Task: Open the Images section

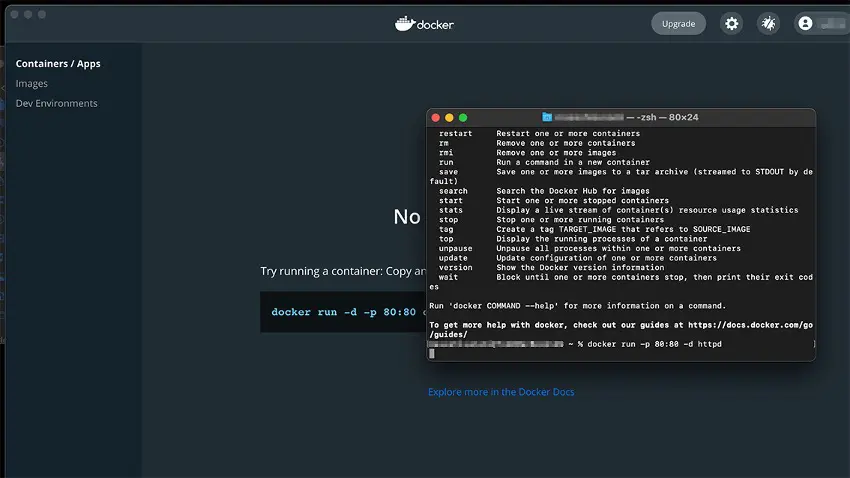Action: (31, 83)
